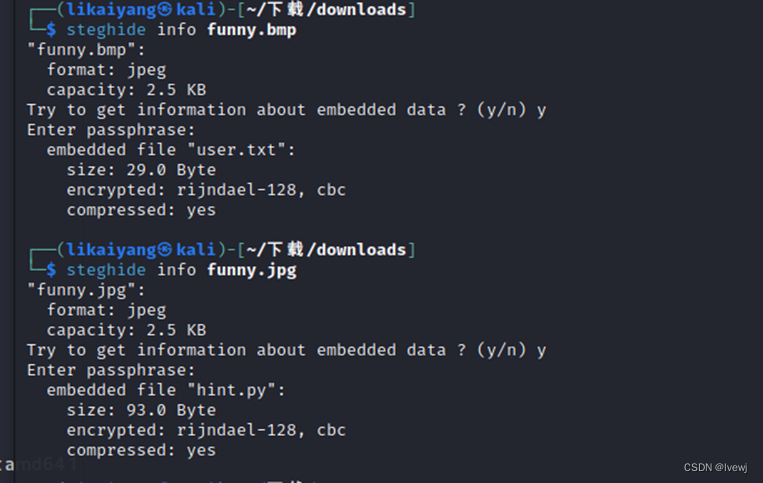Click the first capacity 2.5 KB line

127,90
